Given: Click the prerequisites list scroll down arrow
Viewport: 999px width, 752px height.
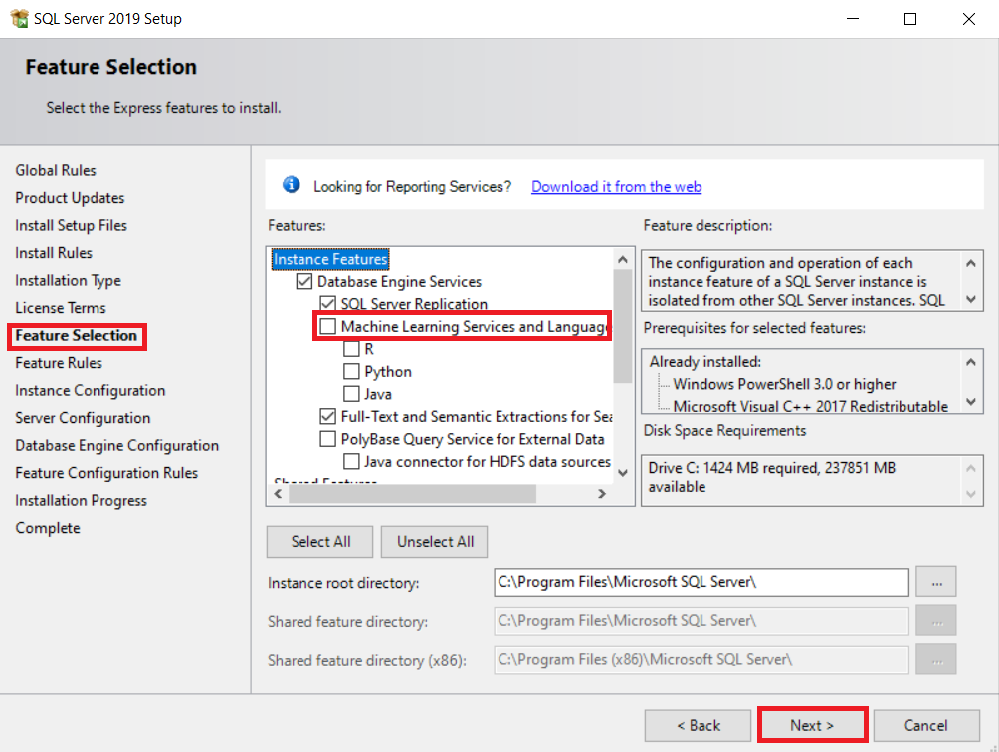Looking at the screenshot, I should tap(970, 401).
